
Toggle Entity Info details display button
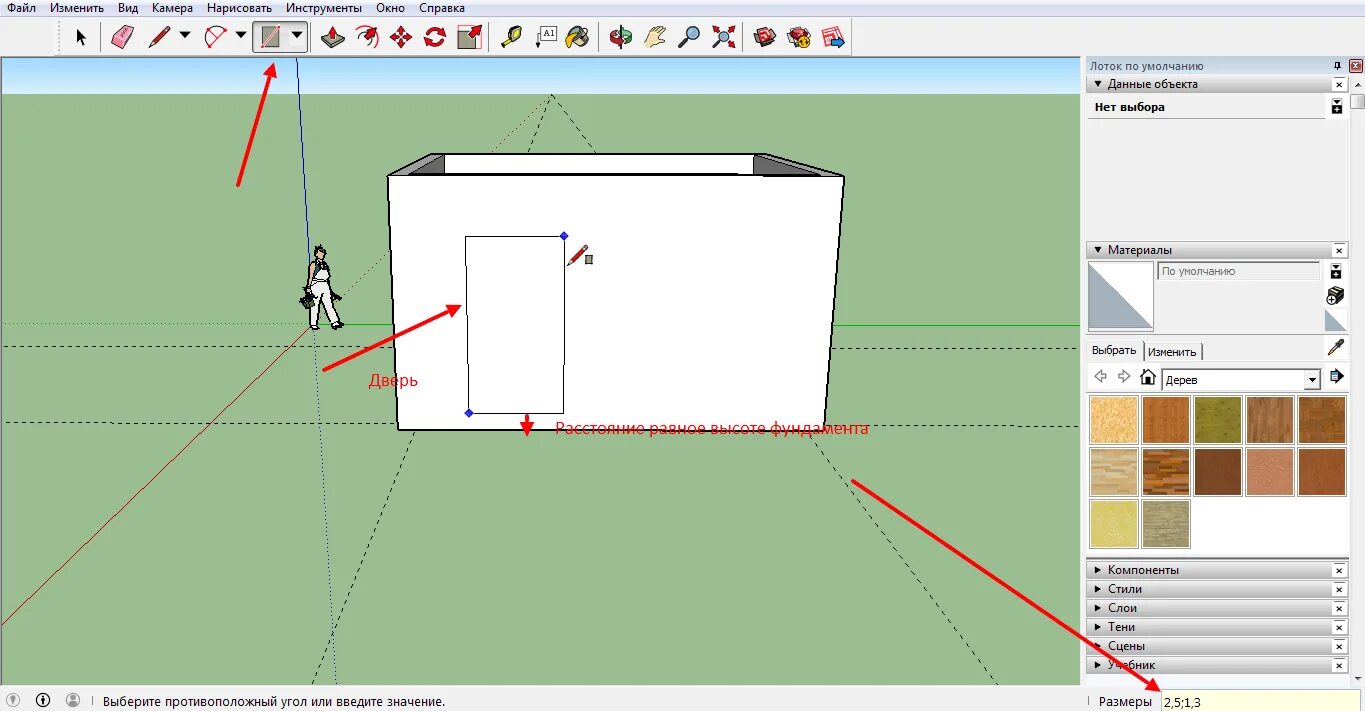point(1337,106)
